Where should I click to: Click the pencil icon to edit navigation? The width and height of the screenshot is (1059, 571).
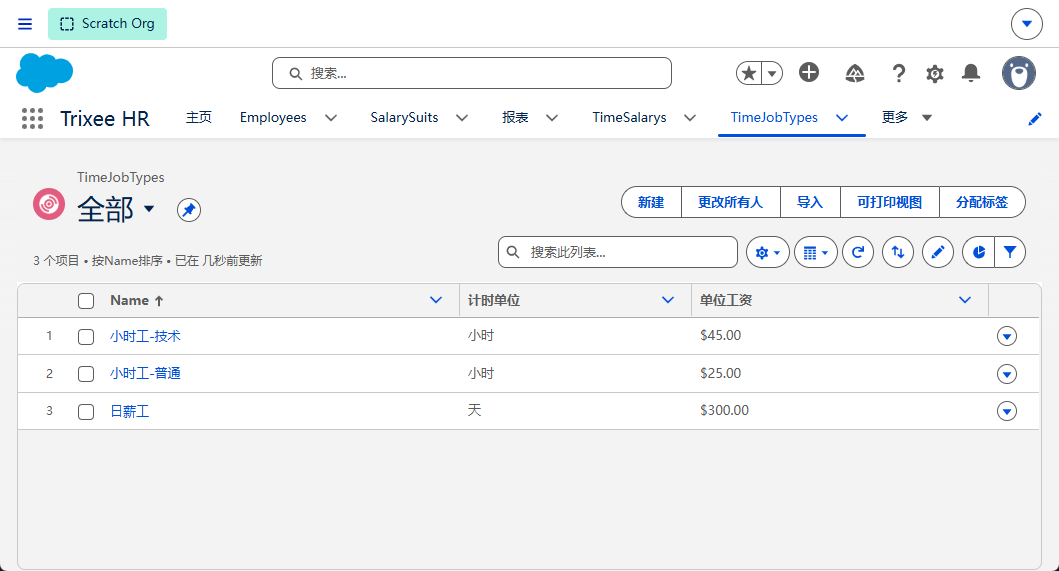point(1035,120)
